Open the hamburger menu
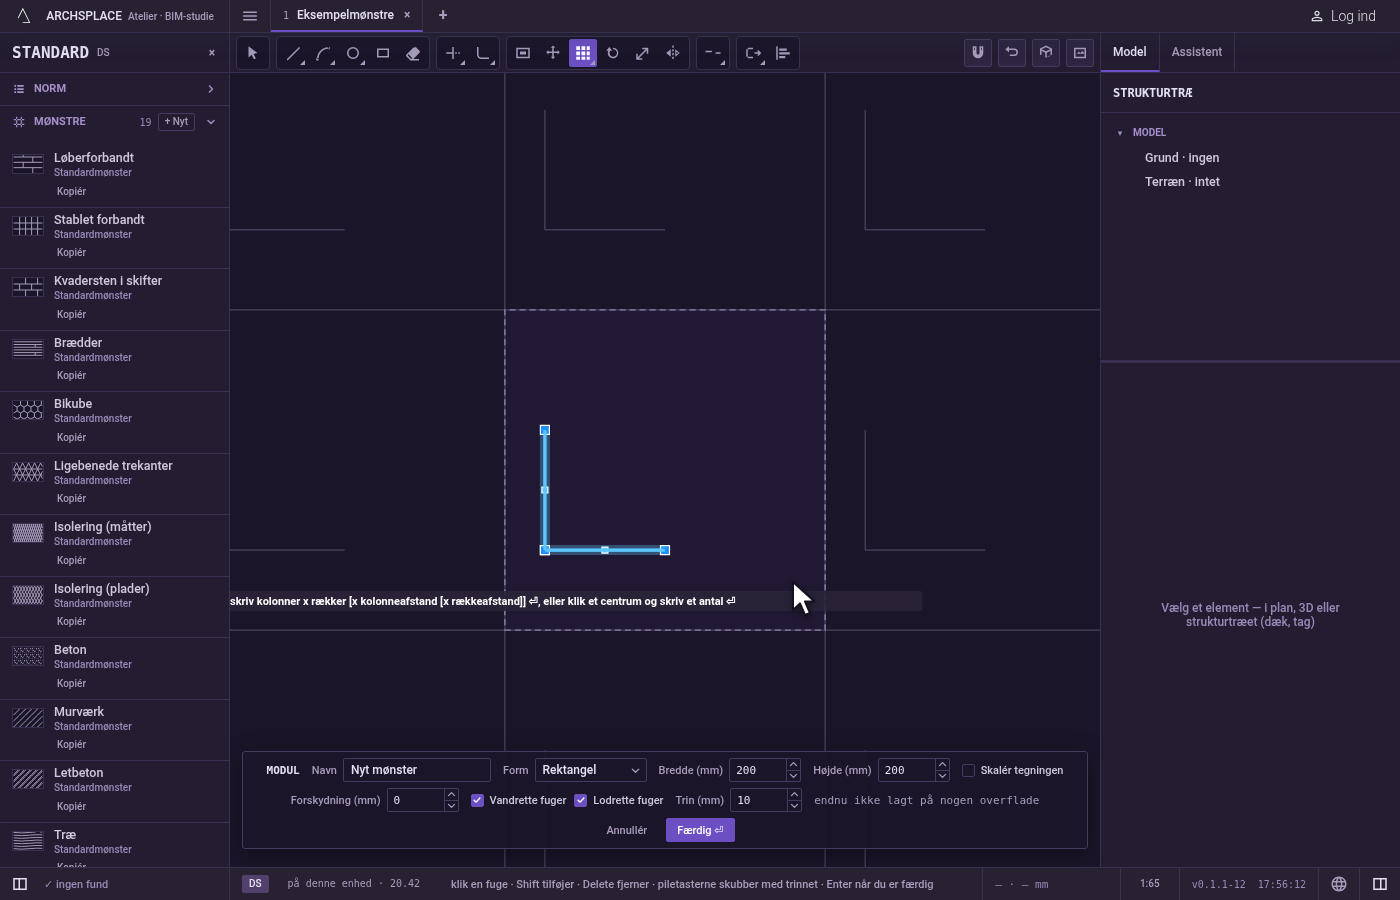 click(250, 16)
